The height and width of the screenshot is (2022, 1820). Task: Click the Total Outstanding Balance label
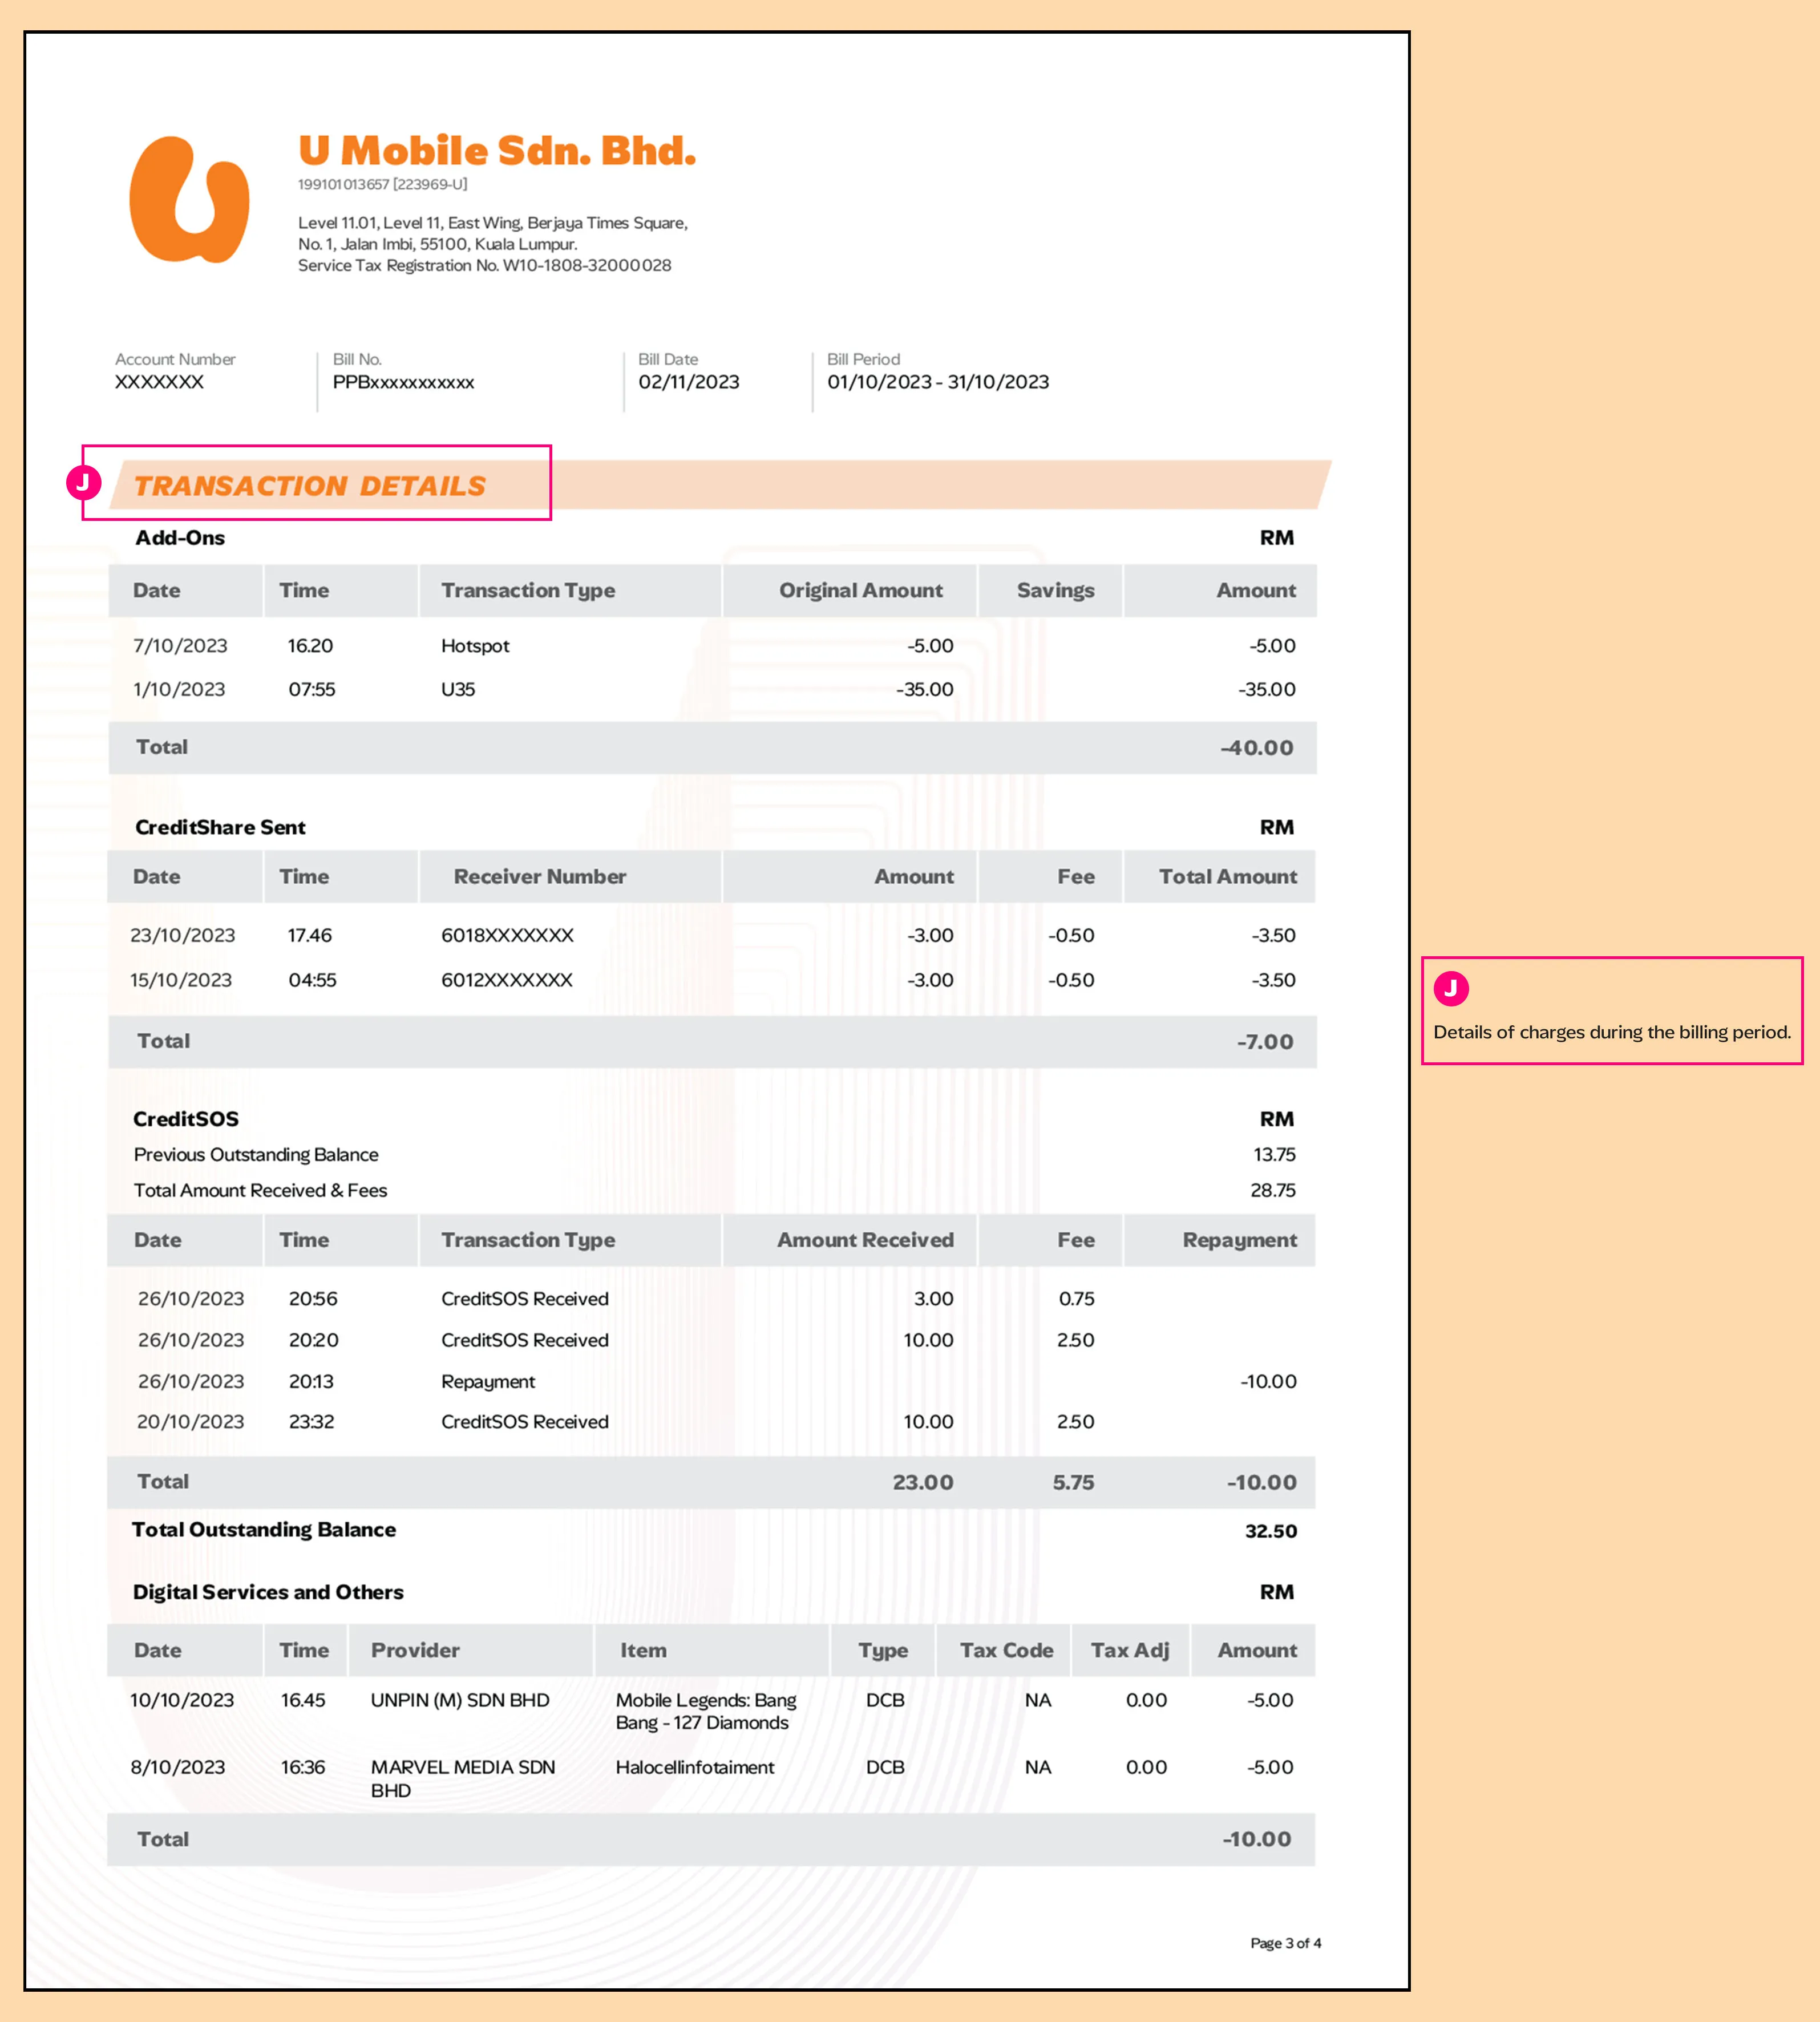pyautogui.click(x=264, y=1530)
